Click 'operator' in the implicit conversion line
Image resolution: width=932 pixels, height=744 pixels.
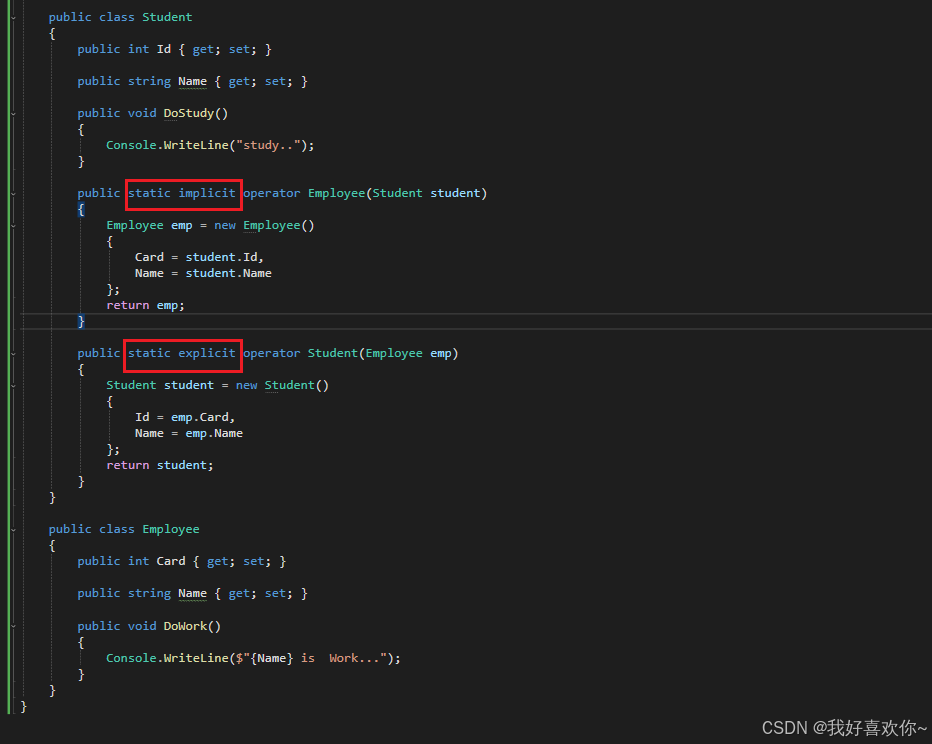pos(272,193)
